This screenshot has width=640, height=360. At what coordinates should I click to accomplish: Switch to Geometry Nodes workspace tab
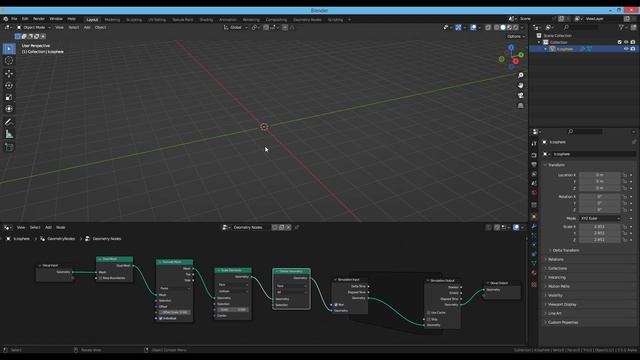(307, 20)
